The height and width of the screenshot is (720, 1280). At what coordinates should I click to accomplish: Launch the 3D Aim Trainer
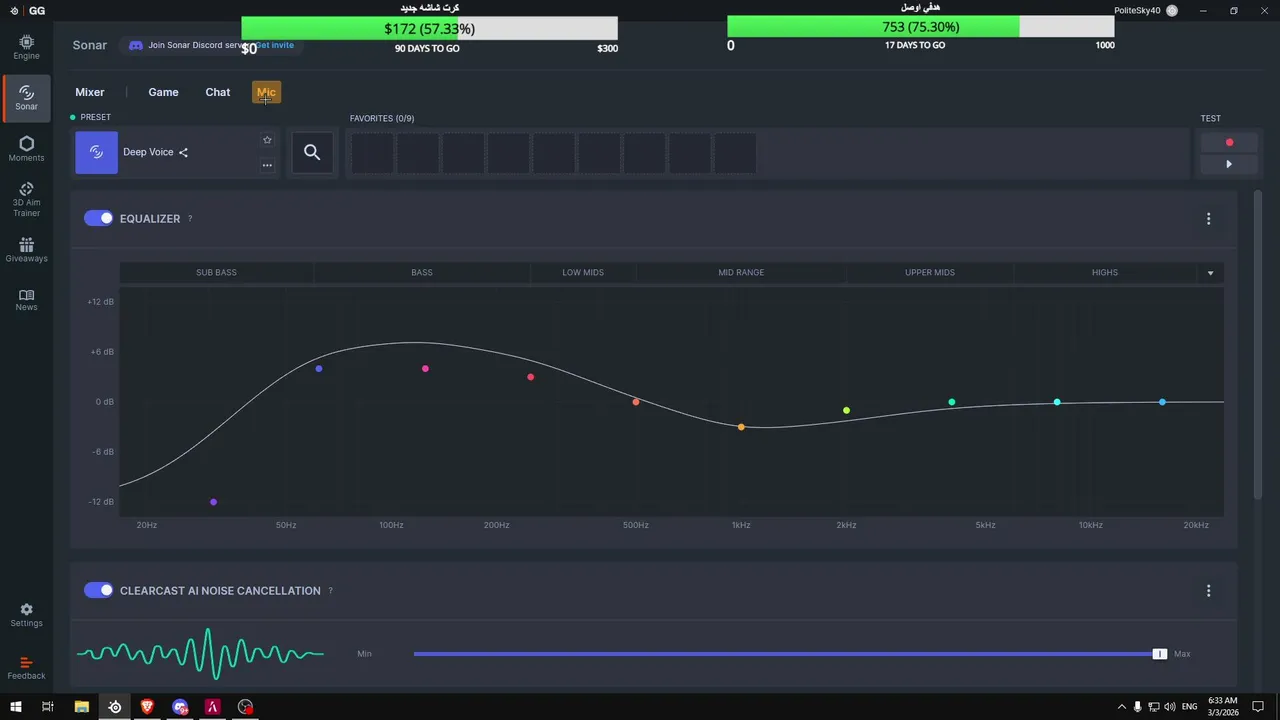click(26, 199)
